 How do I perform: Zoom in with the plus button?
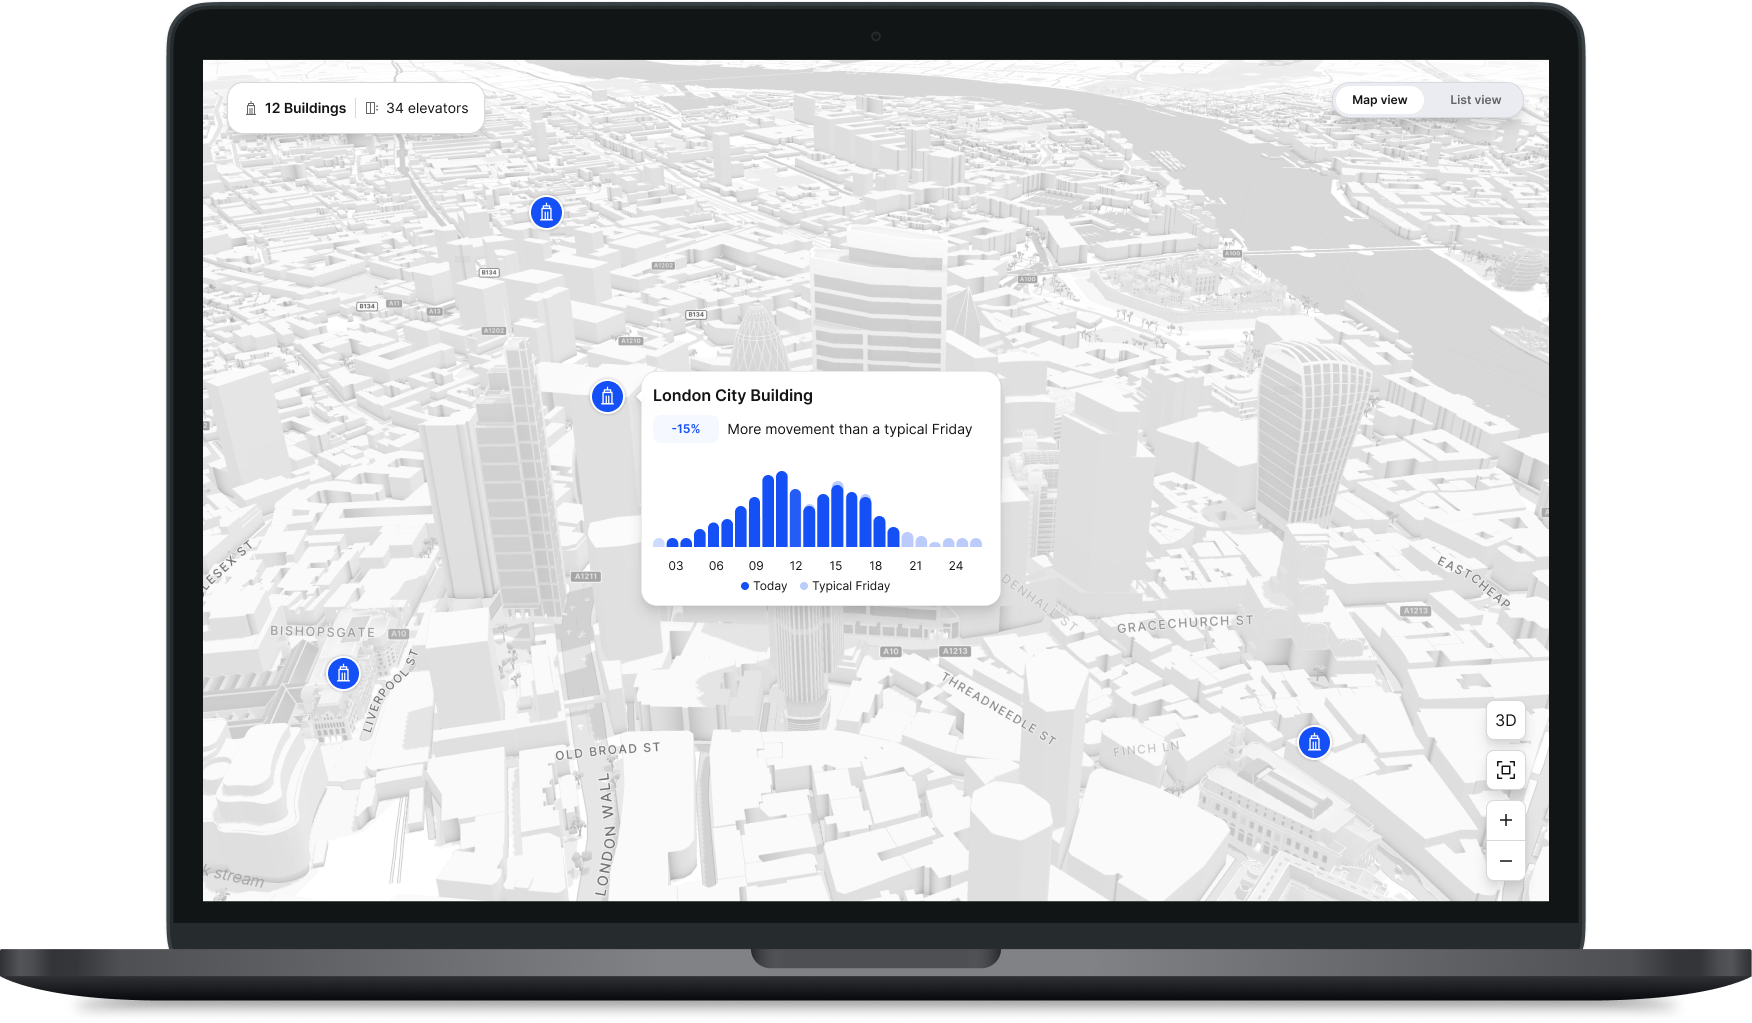[x=1505, y=820]
